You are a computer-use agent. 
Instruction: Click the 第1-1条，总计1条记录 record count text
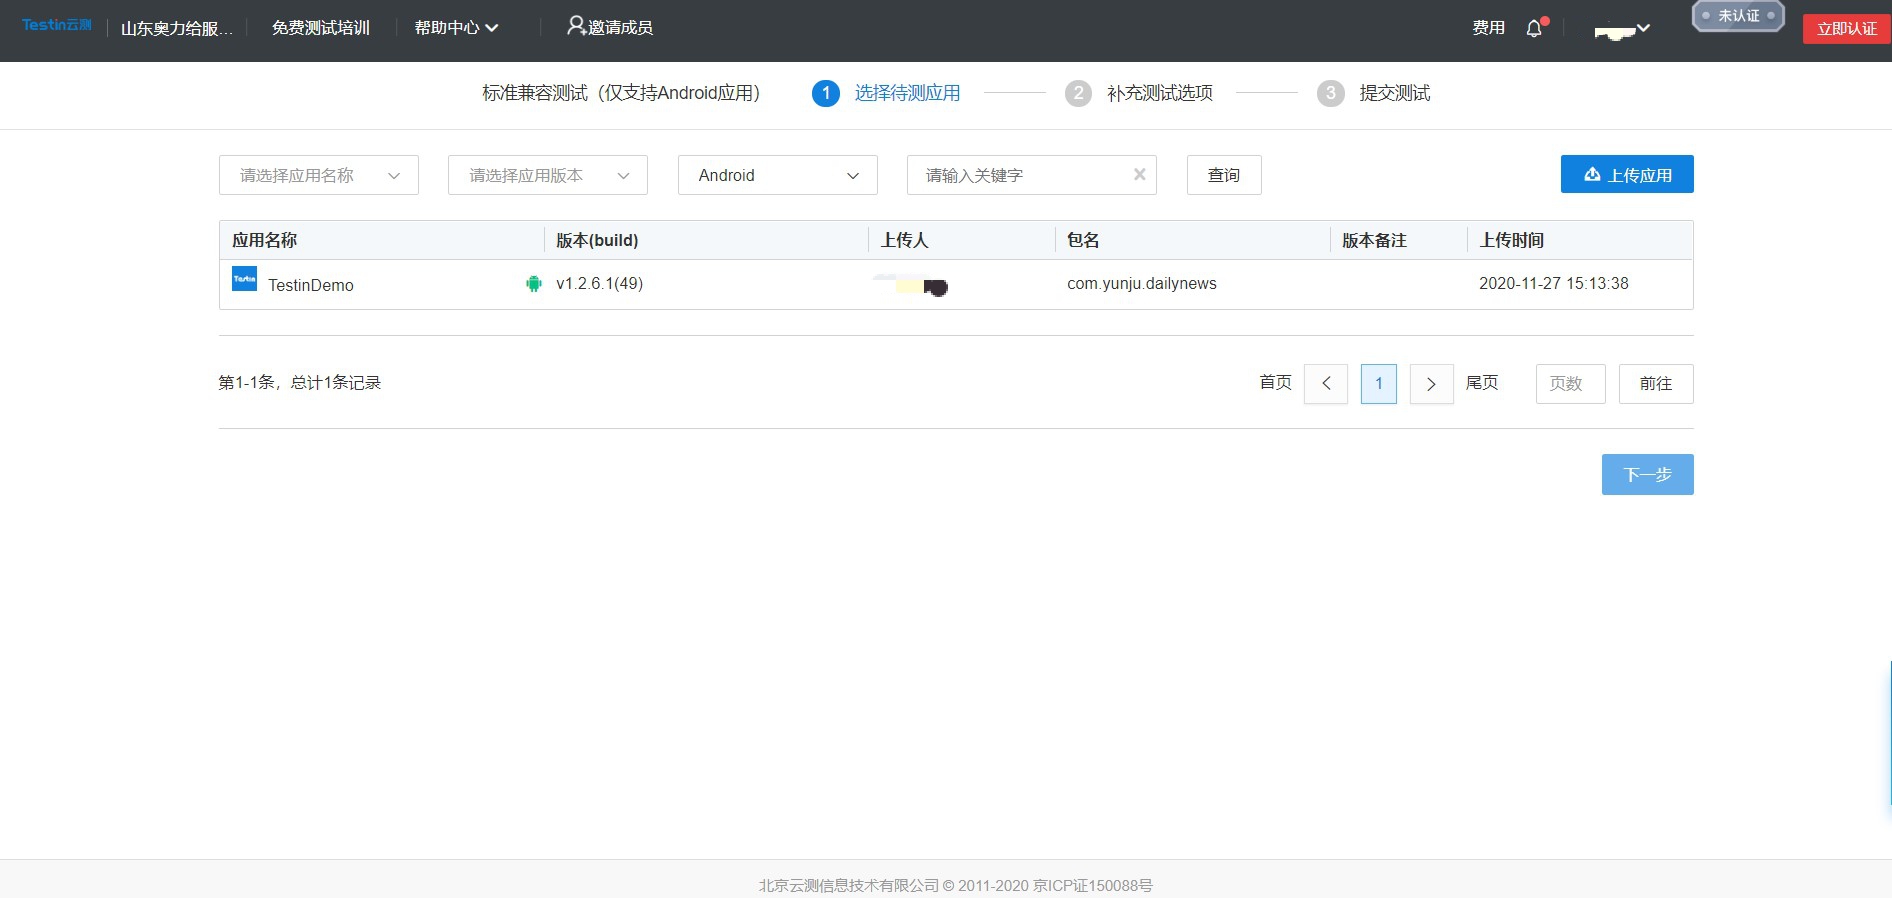[300, 383]
